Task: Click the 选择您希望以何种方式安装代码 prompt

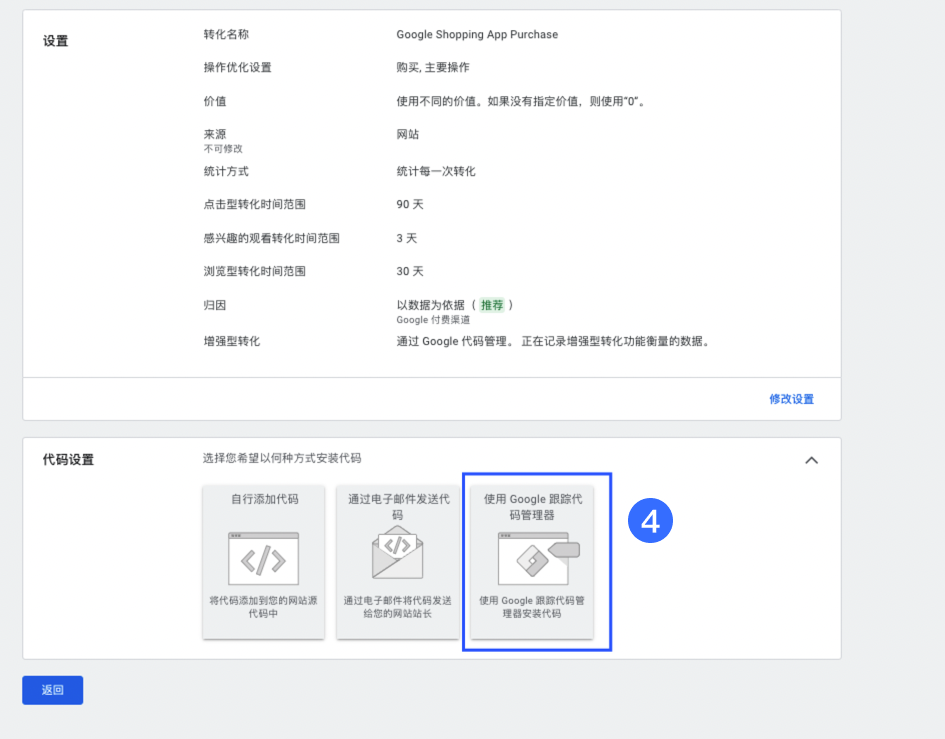Action: click(282, 458)
